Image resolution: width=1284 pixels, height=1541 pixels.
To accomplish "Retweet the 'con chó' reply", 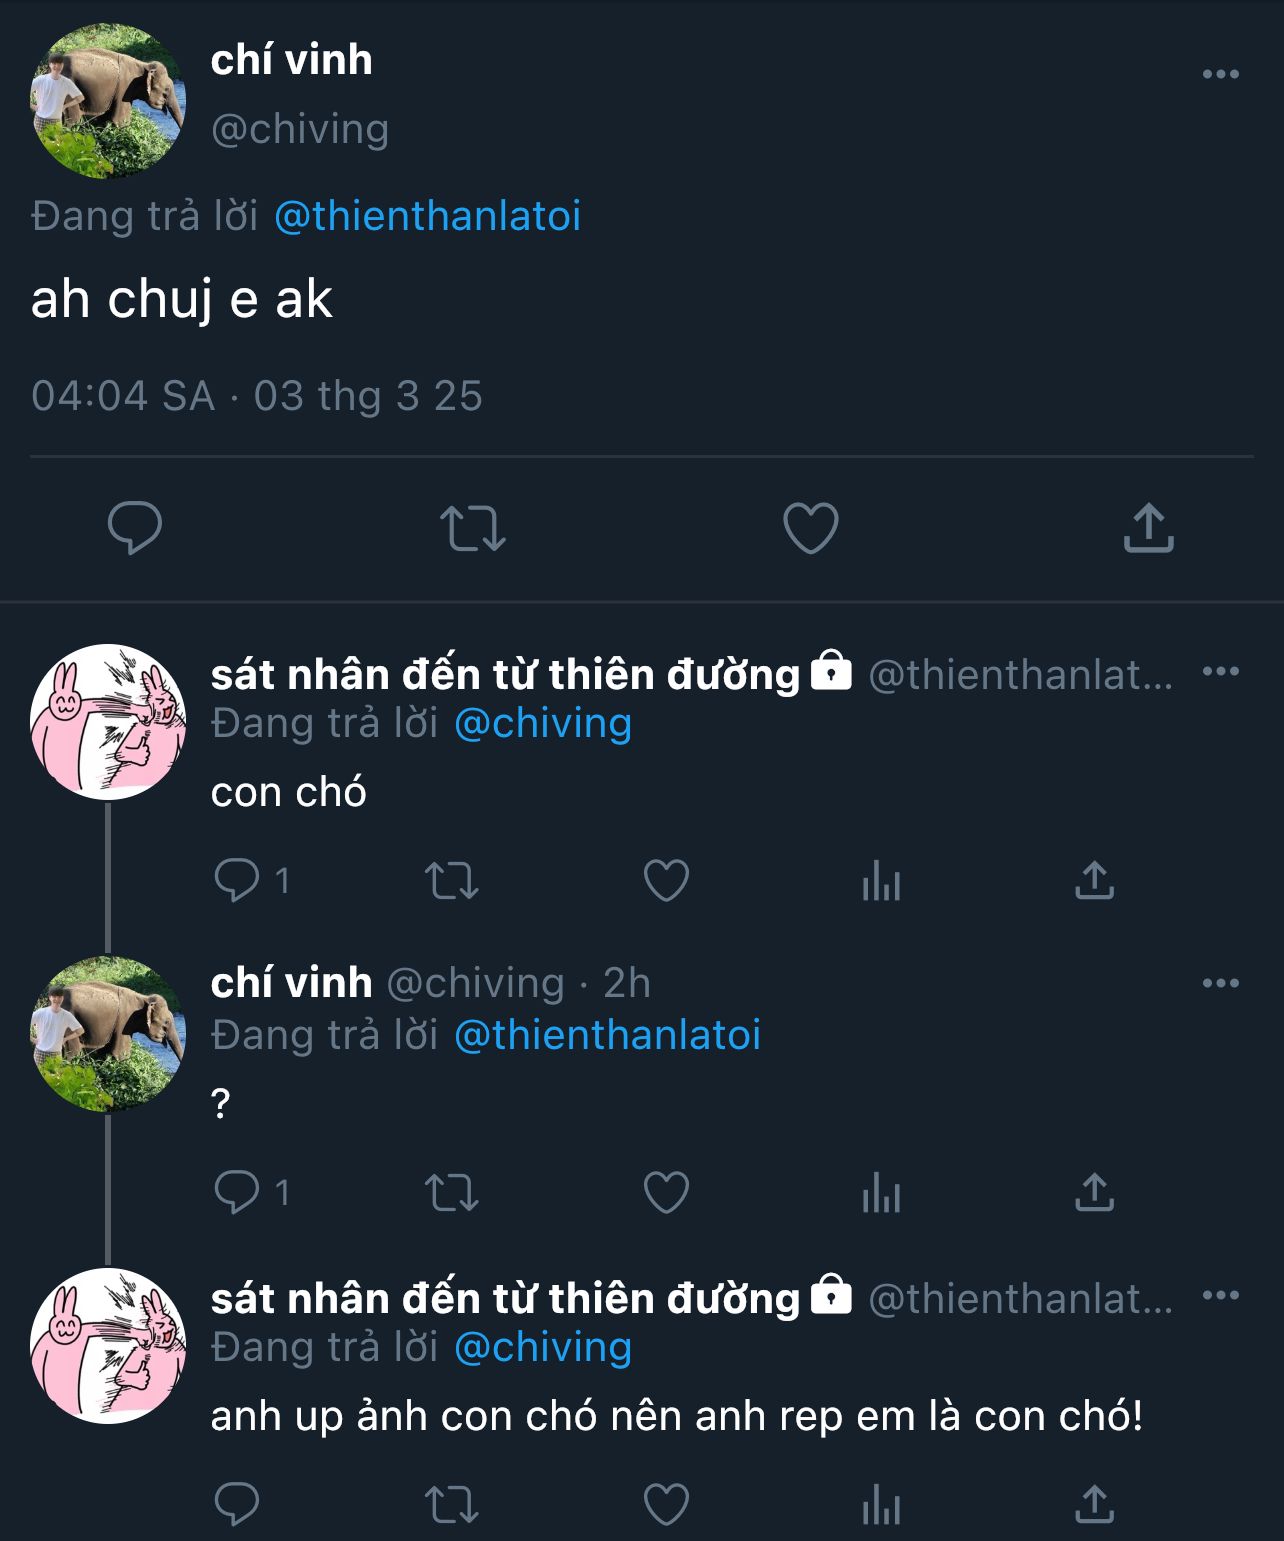I will [x=452, y=881].
